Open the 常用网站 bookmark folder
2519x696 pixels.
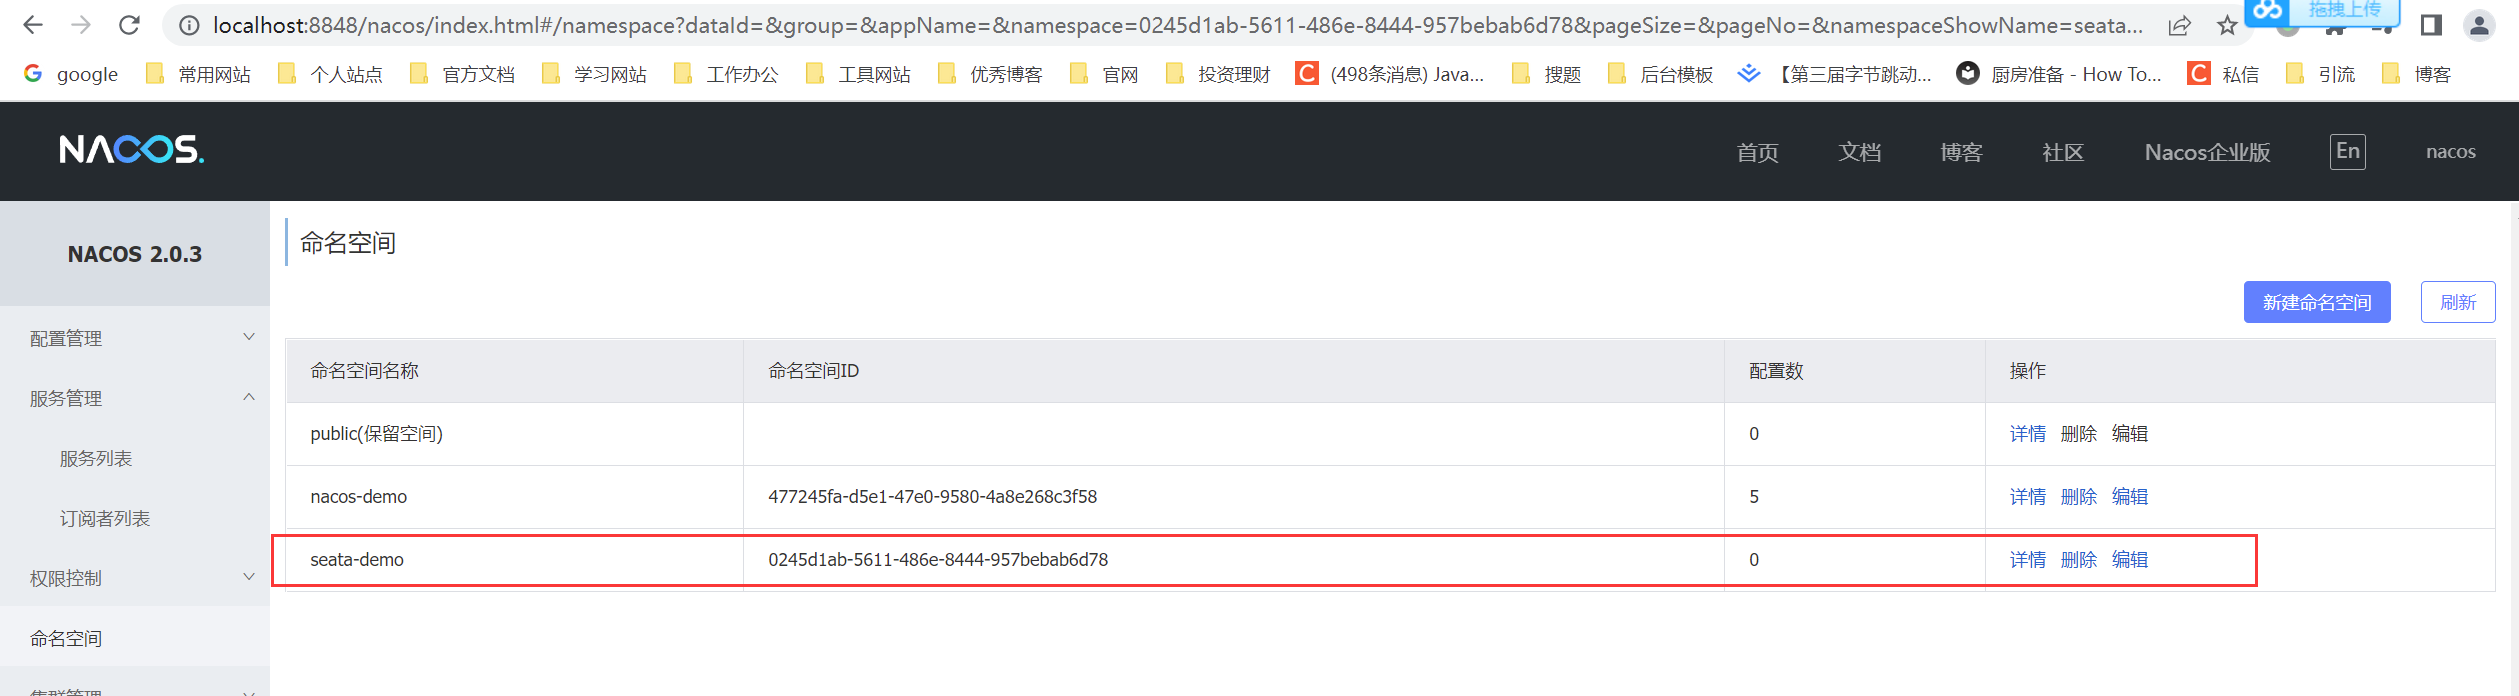click(x=198, y=74)
